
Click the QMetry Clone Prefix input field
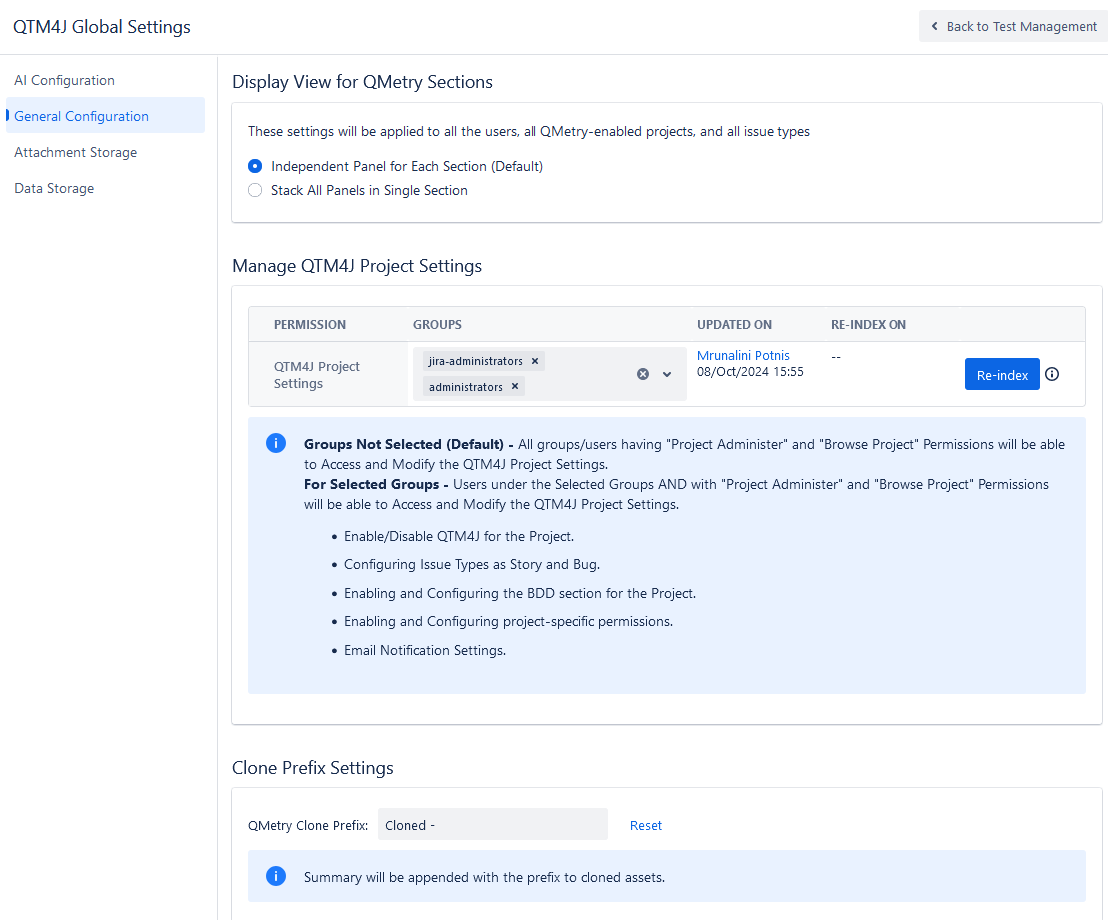[x=492, y=824]
